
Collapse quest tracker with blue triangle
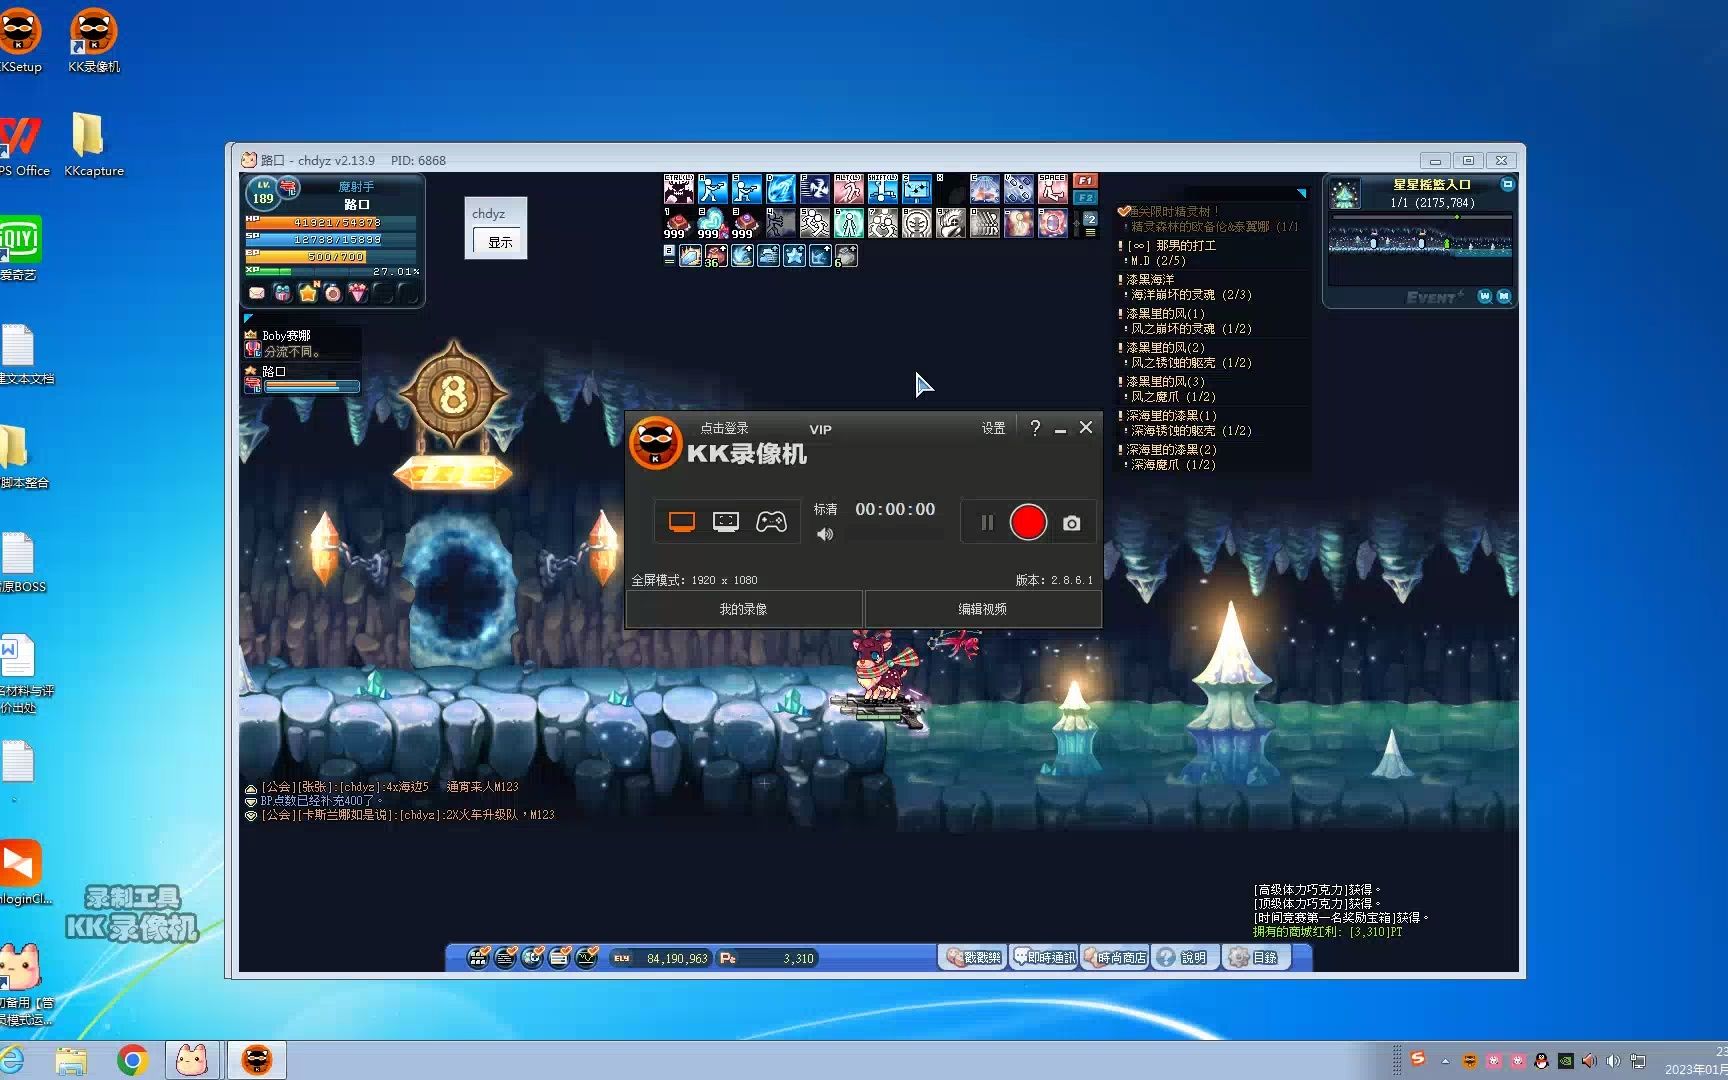point(1301,193)
